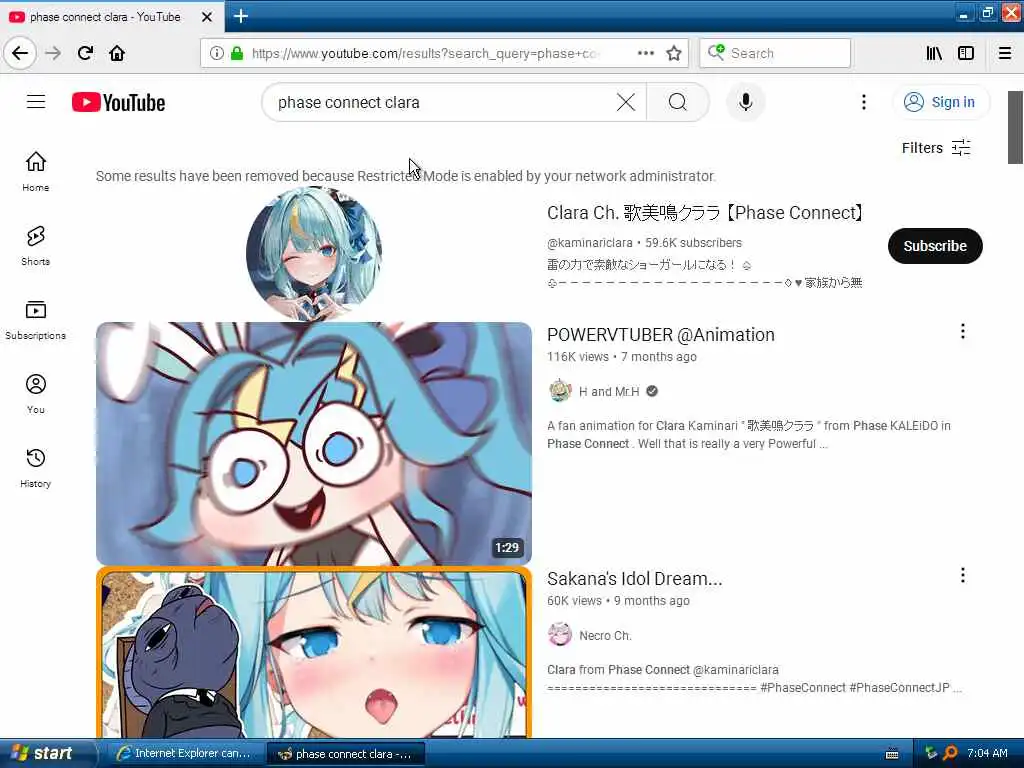Click the orange magnifier tray icon
The height and width of the screenshot is (768, 1024).
(950, 753)
